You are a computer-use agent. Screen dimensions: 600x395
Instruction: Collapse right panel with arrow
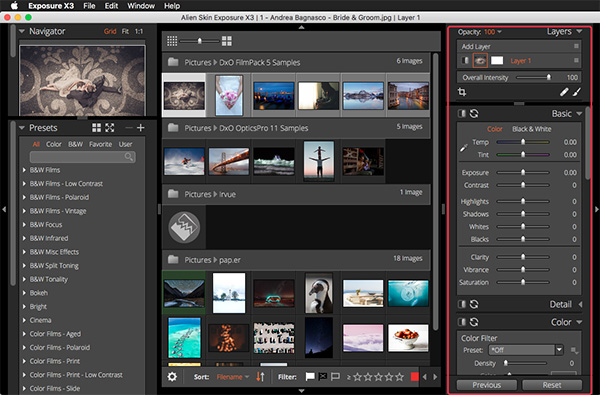tap(596, 209)
